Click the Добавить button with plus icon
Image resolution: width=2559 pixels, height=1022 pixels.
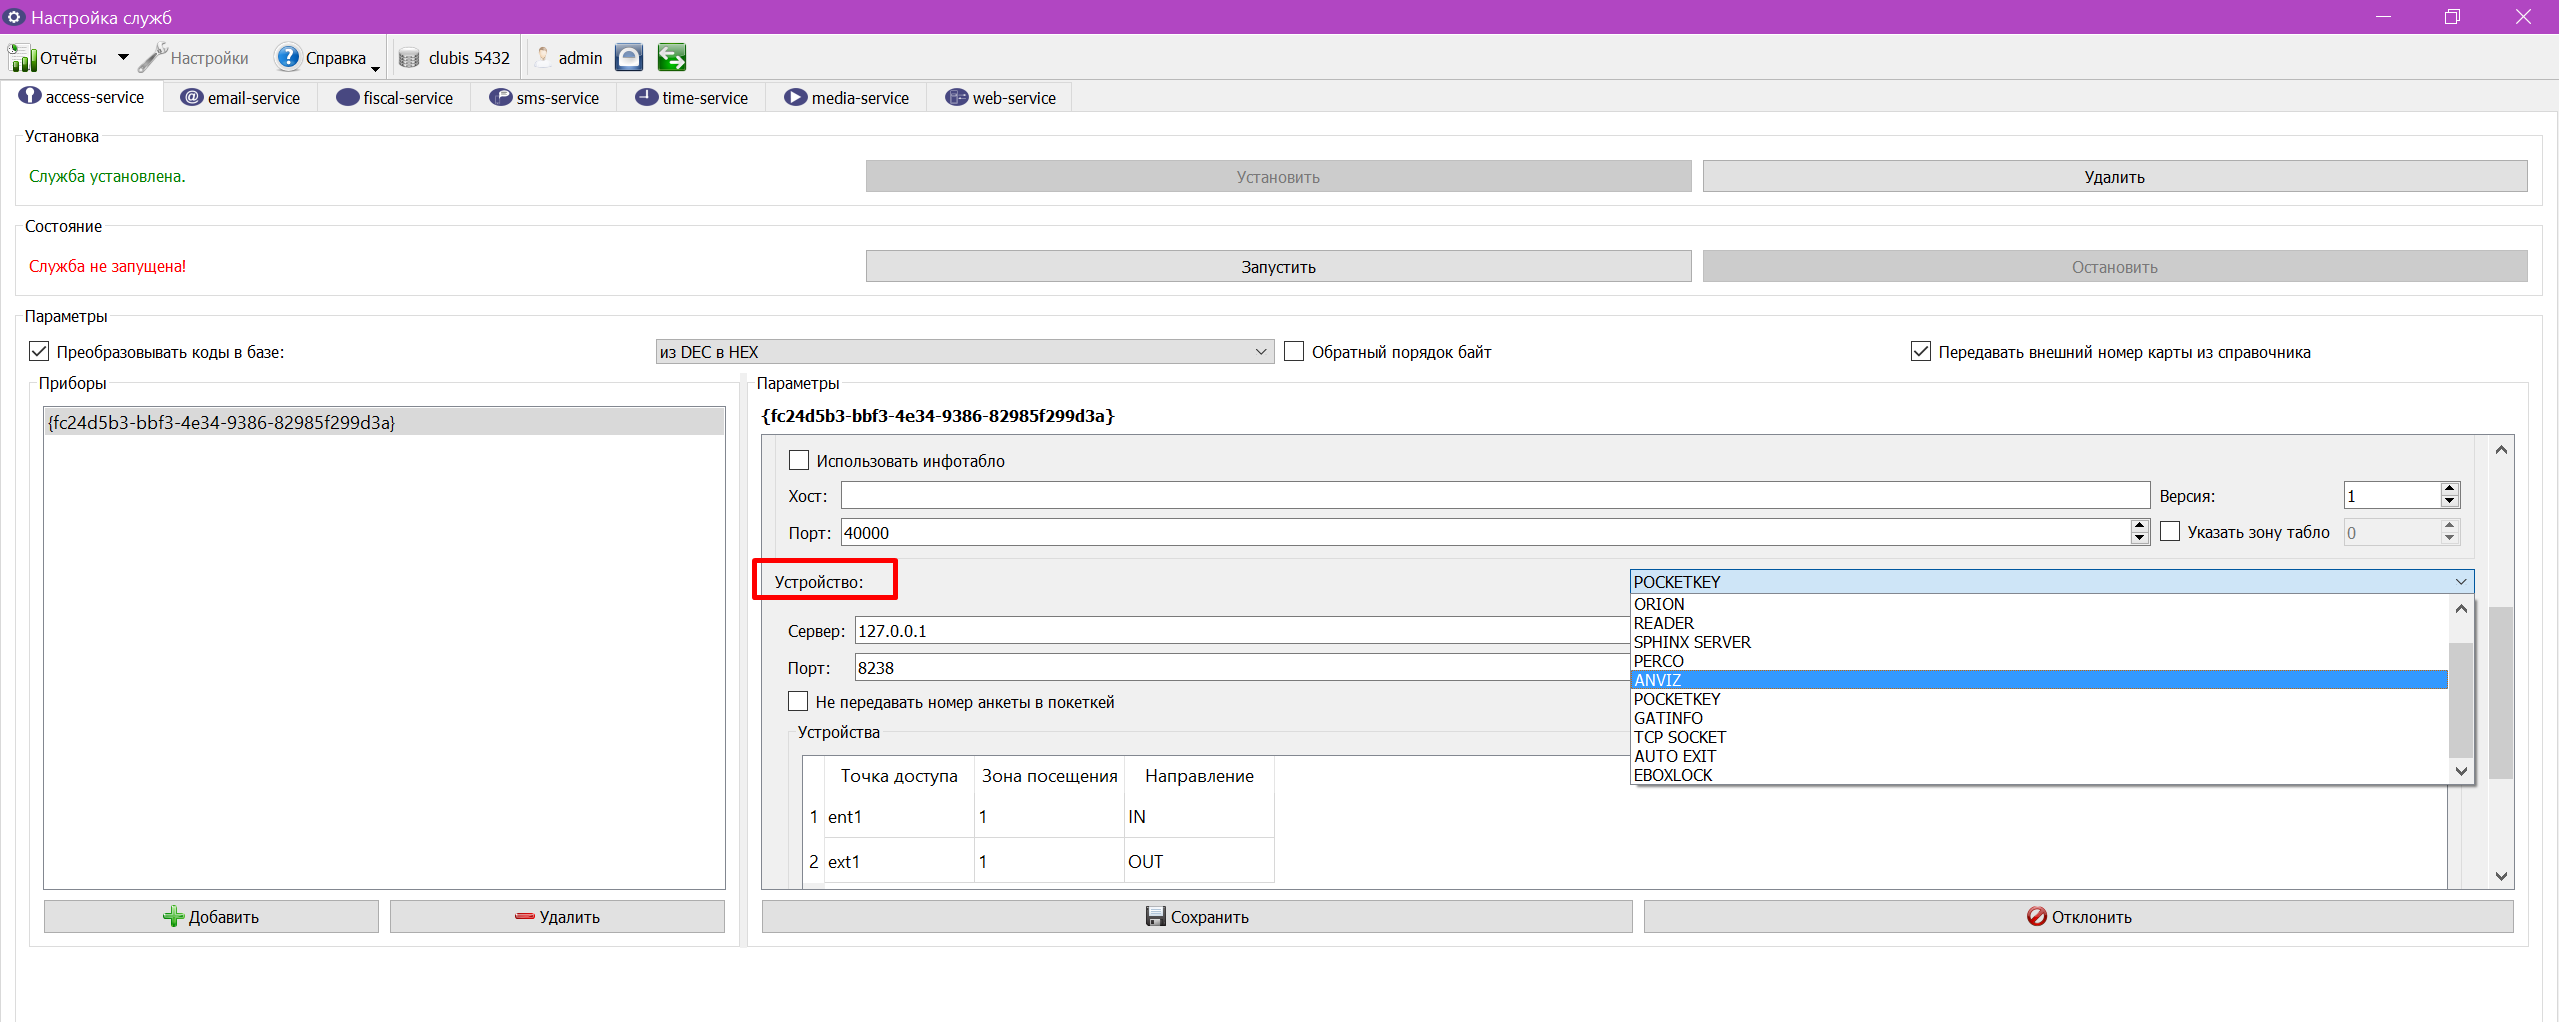[x=211, y=917]
